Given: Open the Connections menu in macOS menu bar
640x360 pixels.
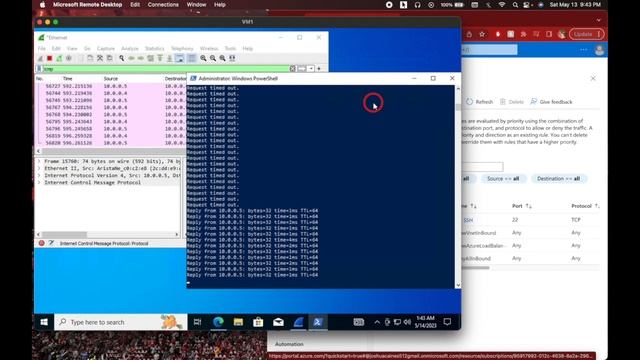Looking at the screenshot, I should [x=163, y=5].
